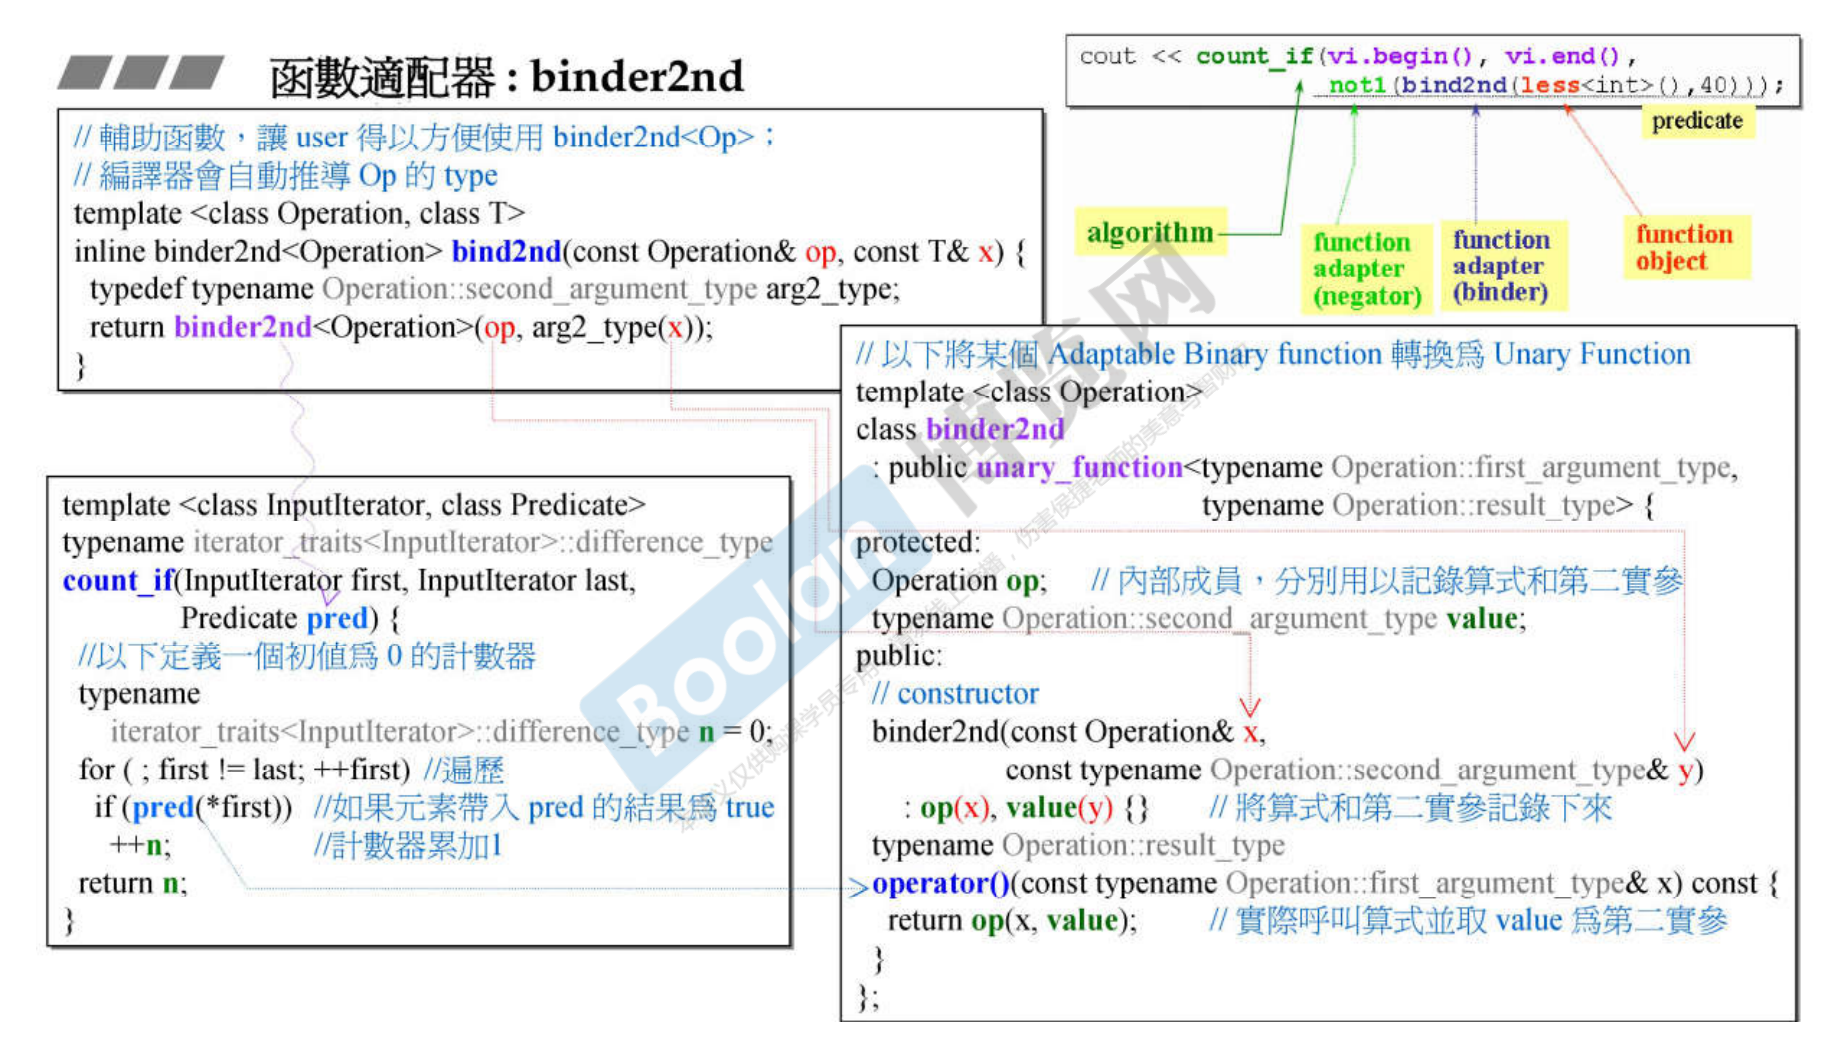This screenshot has width=1832, height=1059.
Task: Click 'template <class InputIterator, class Predicate>' line
Action: pos(354,504)
